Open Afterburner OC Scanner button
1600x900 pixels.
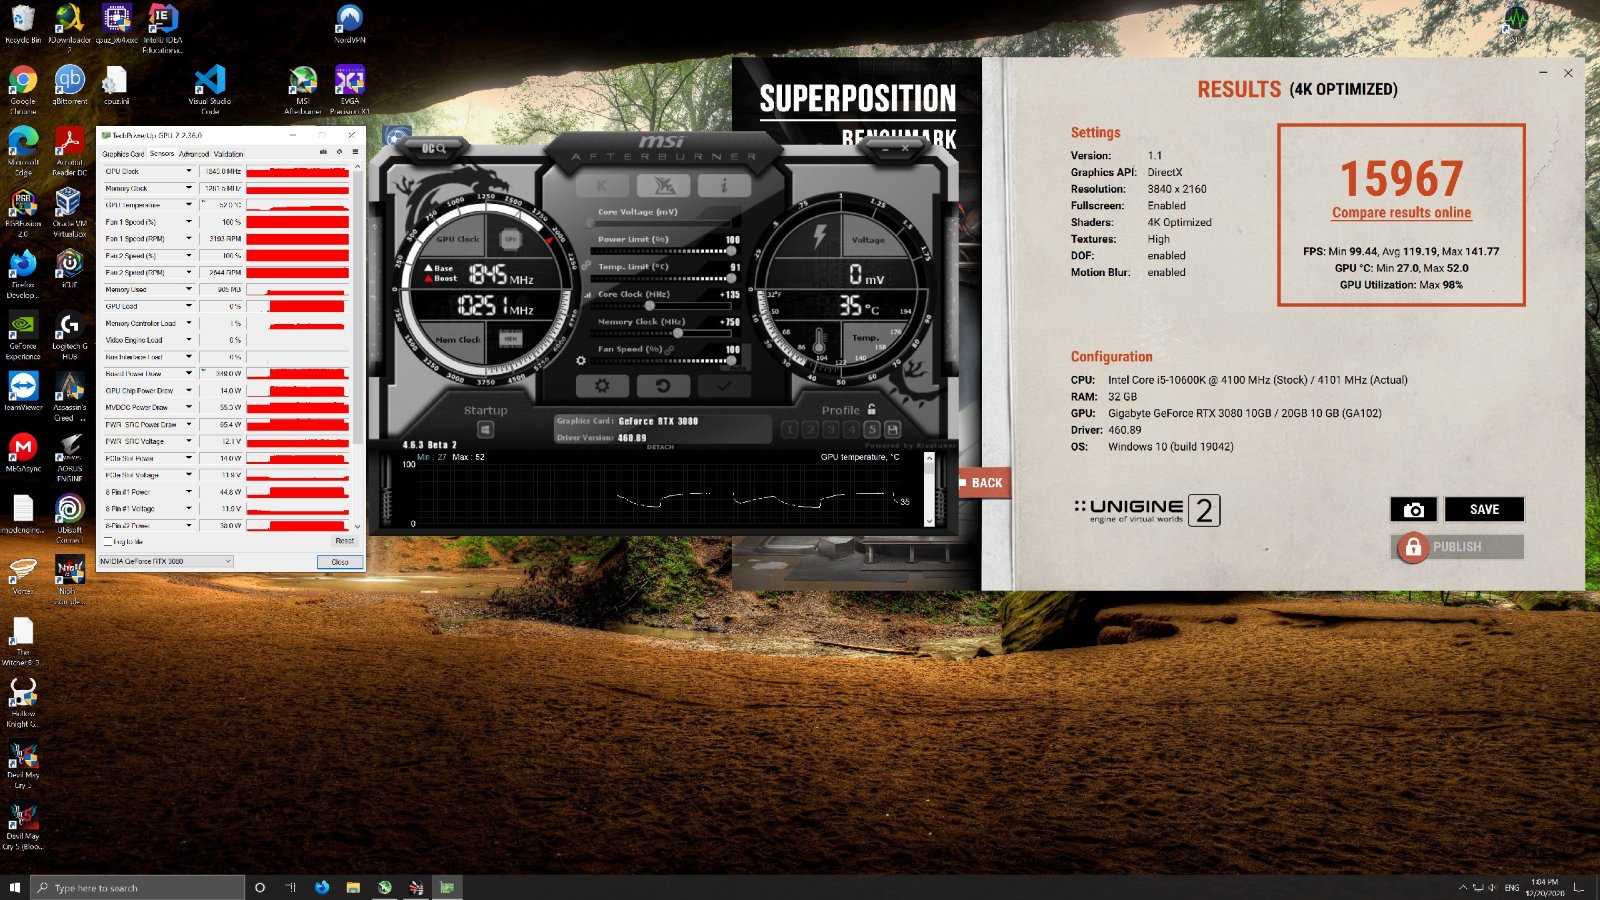point(433,148)
